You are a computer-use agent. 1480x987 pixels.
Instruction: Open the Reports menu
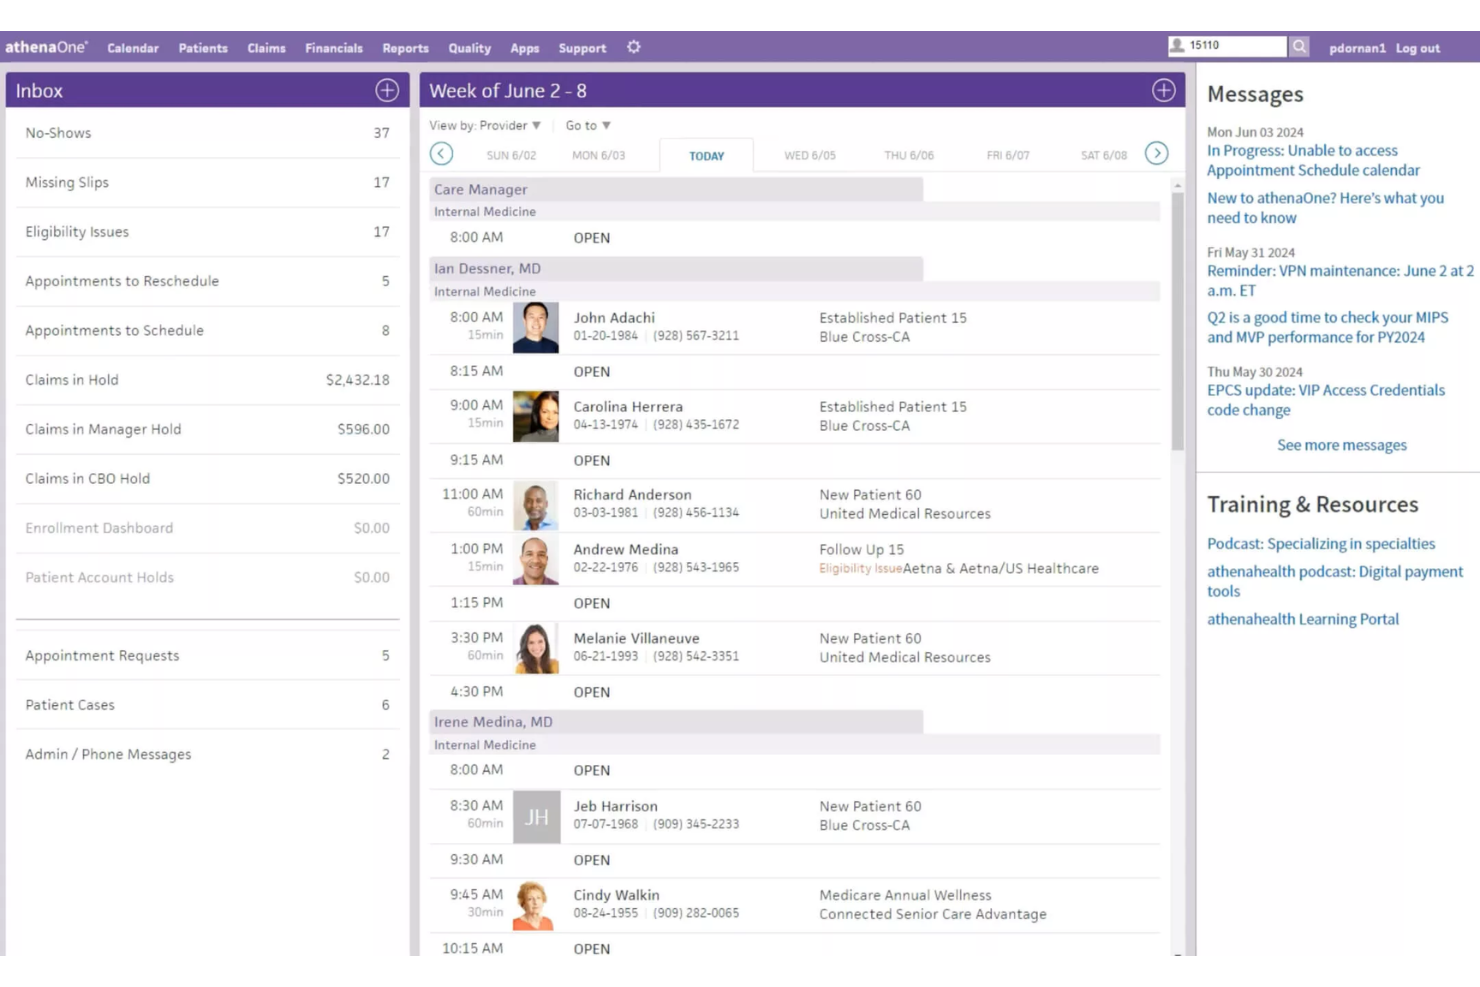404,47
